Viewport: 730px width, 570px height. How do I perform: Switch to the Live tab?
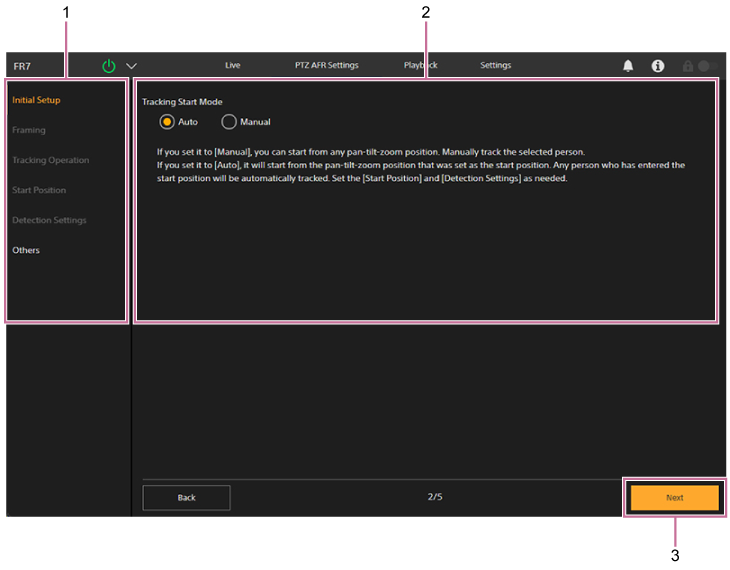232,66
